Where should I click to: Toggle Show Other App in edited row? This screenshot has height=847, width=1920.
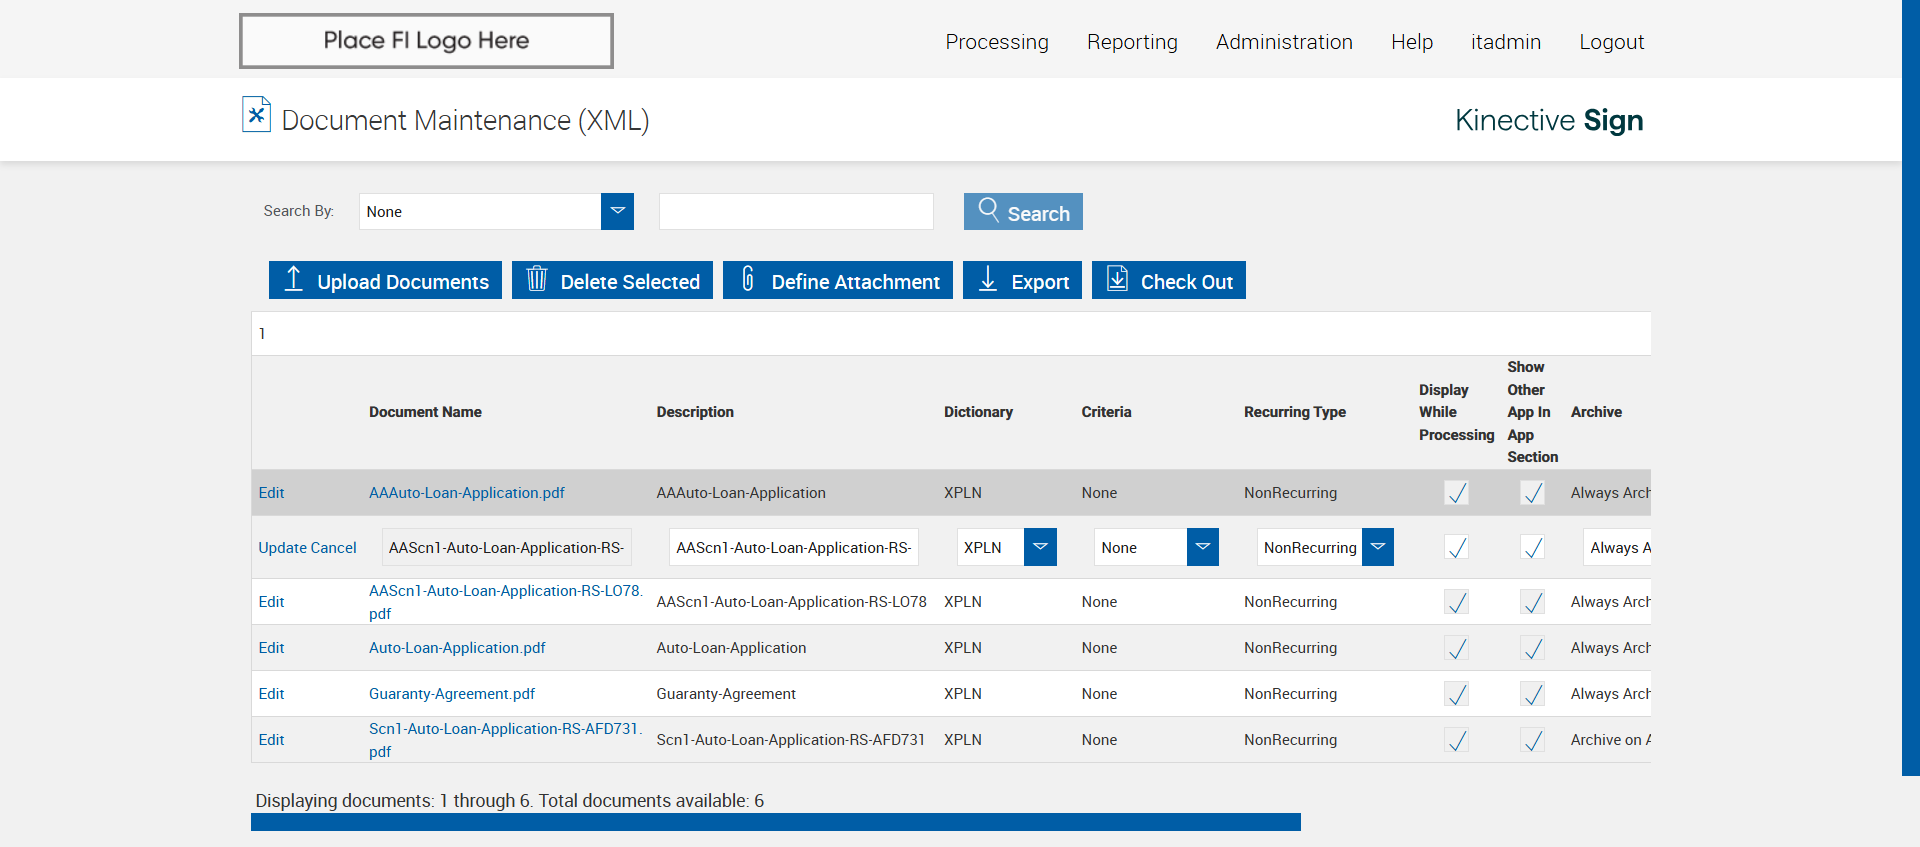click(x=1532, y=547)
